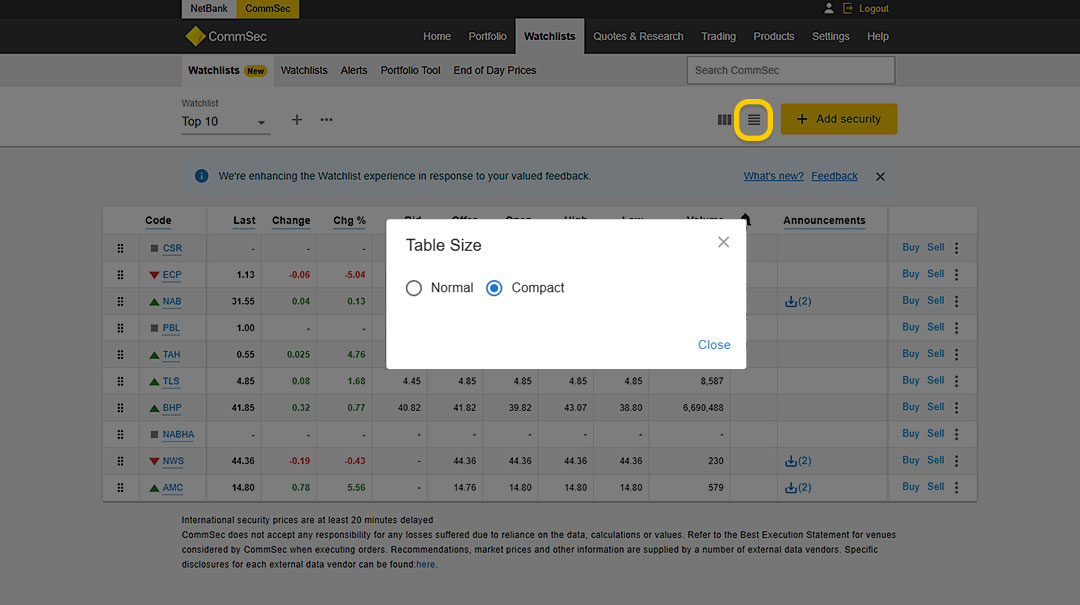1080x605 pixels.
Task: Sort by the Last column header
Action: (x=245, y=221)
